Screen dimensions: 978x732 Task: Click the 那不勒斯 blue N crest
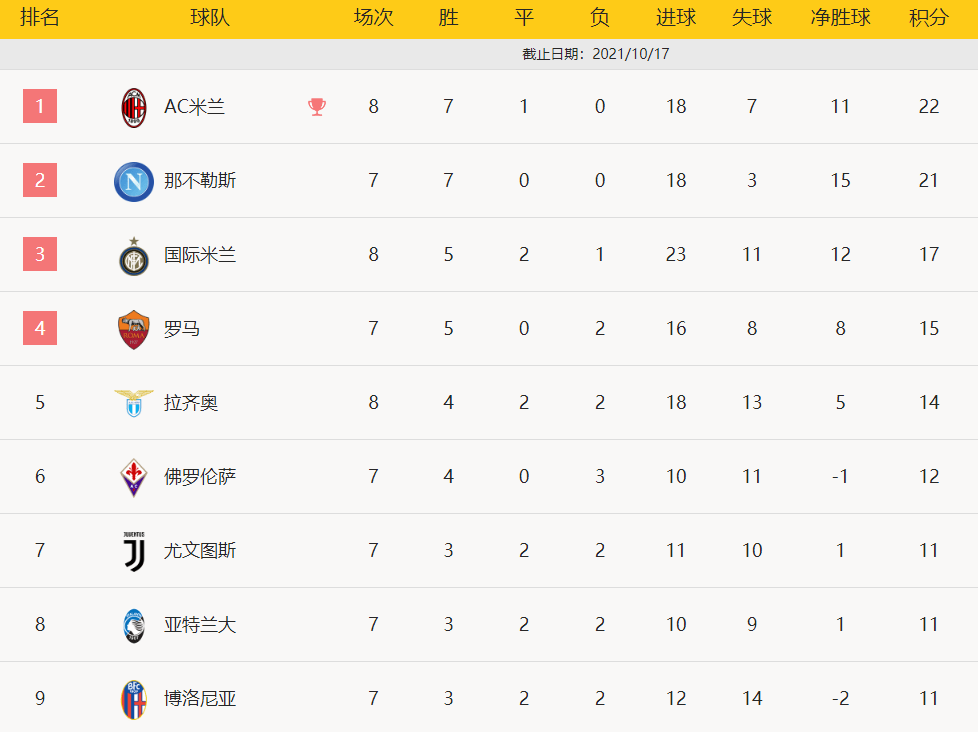coord(133,181)
